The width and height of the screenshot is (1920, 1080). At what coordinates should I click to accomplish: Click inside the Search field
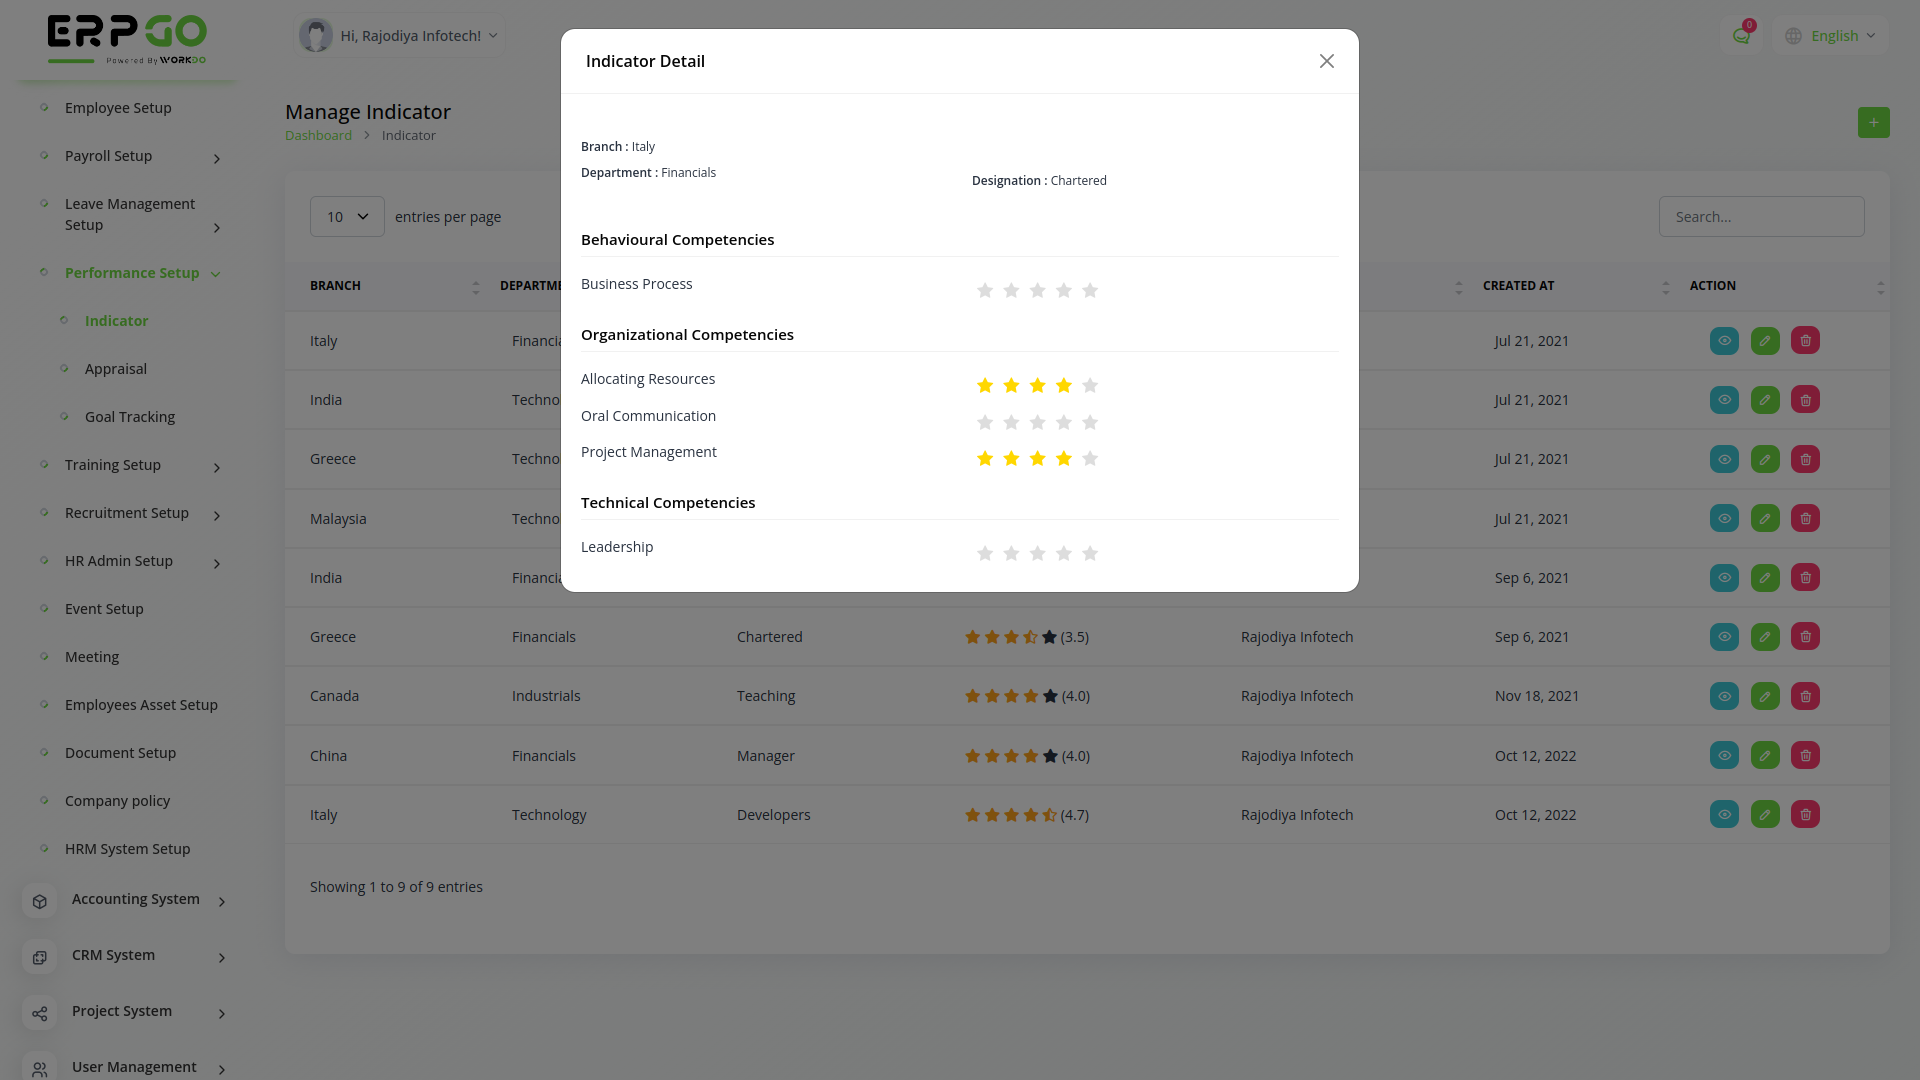(x=1761, y=216)
